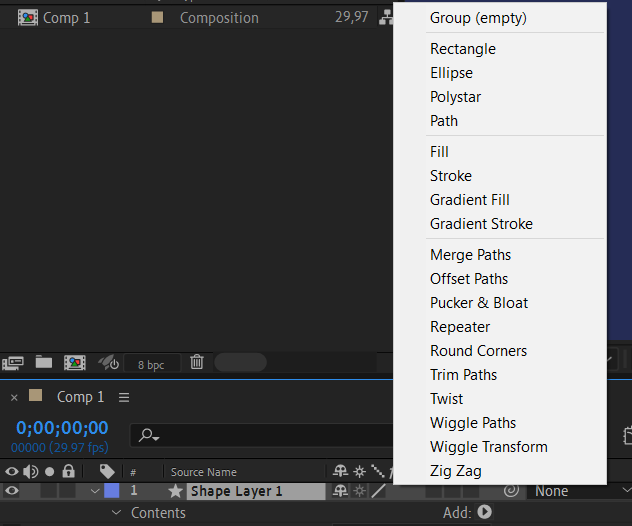Click the New Composition icon

74,363
